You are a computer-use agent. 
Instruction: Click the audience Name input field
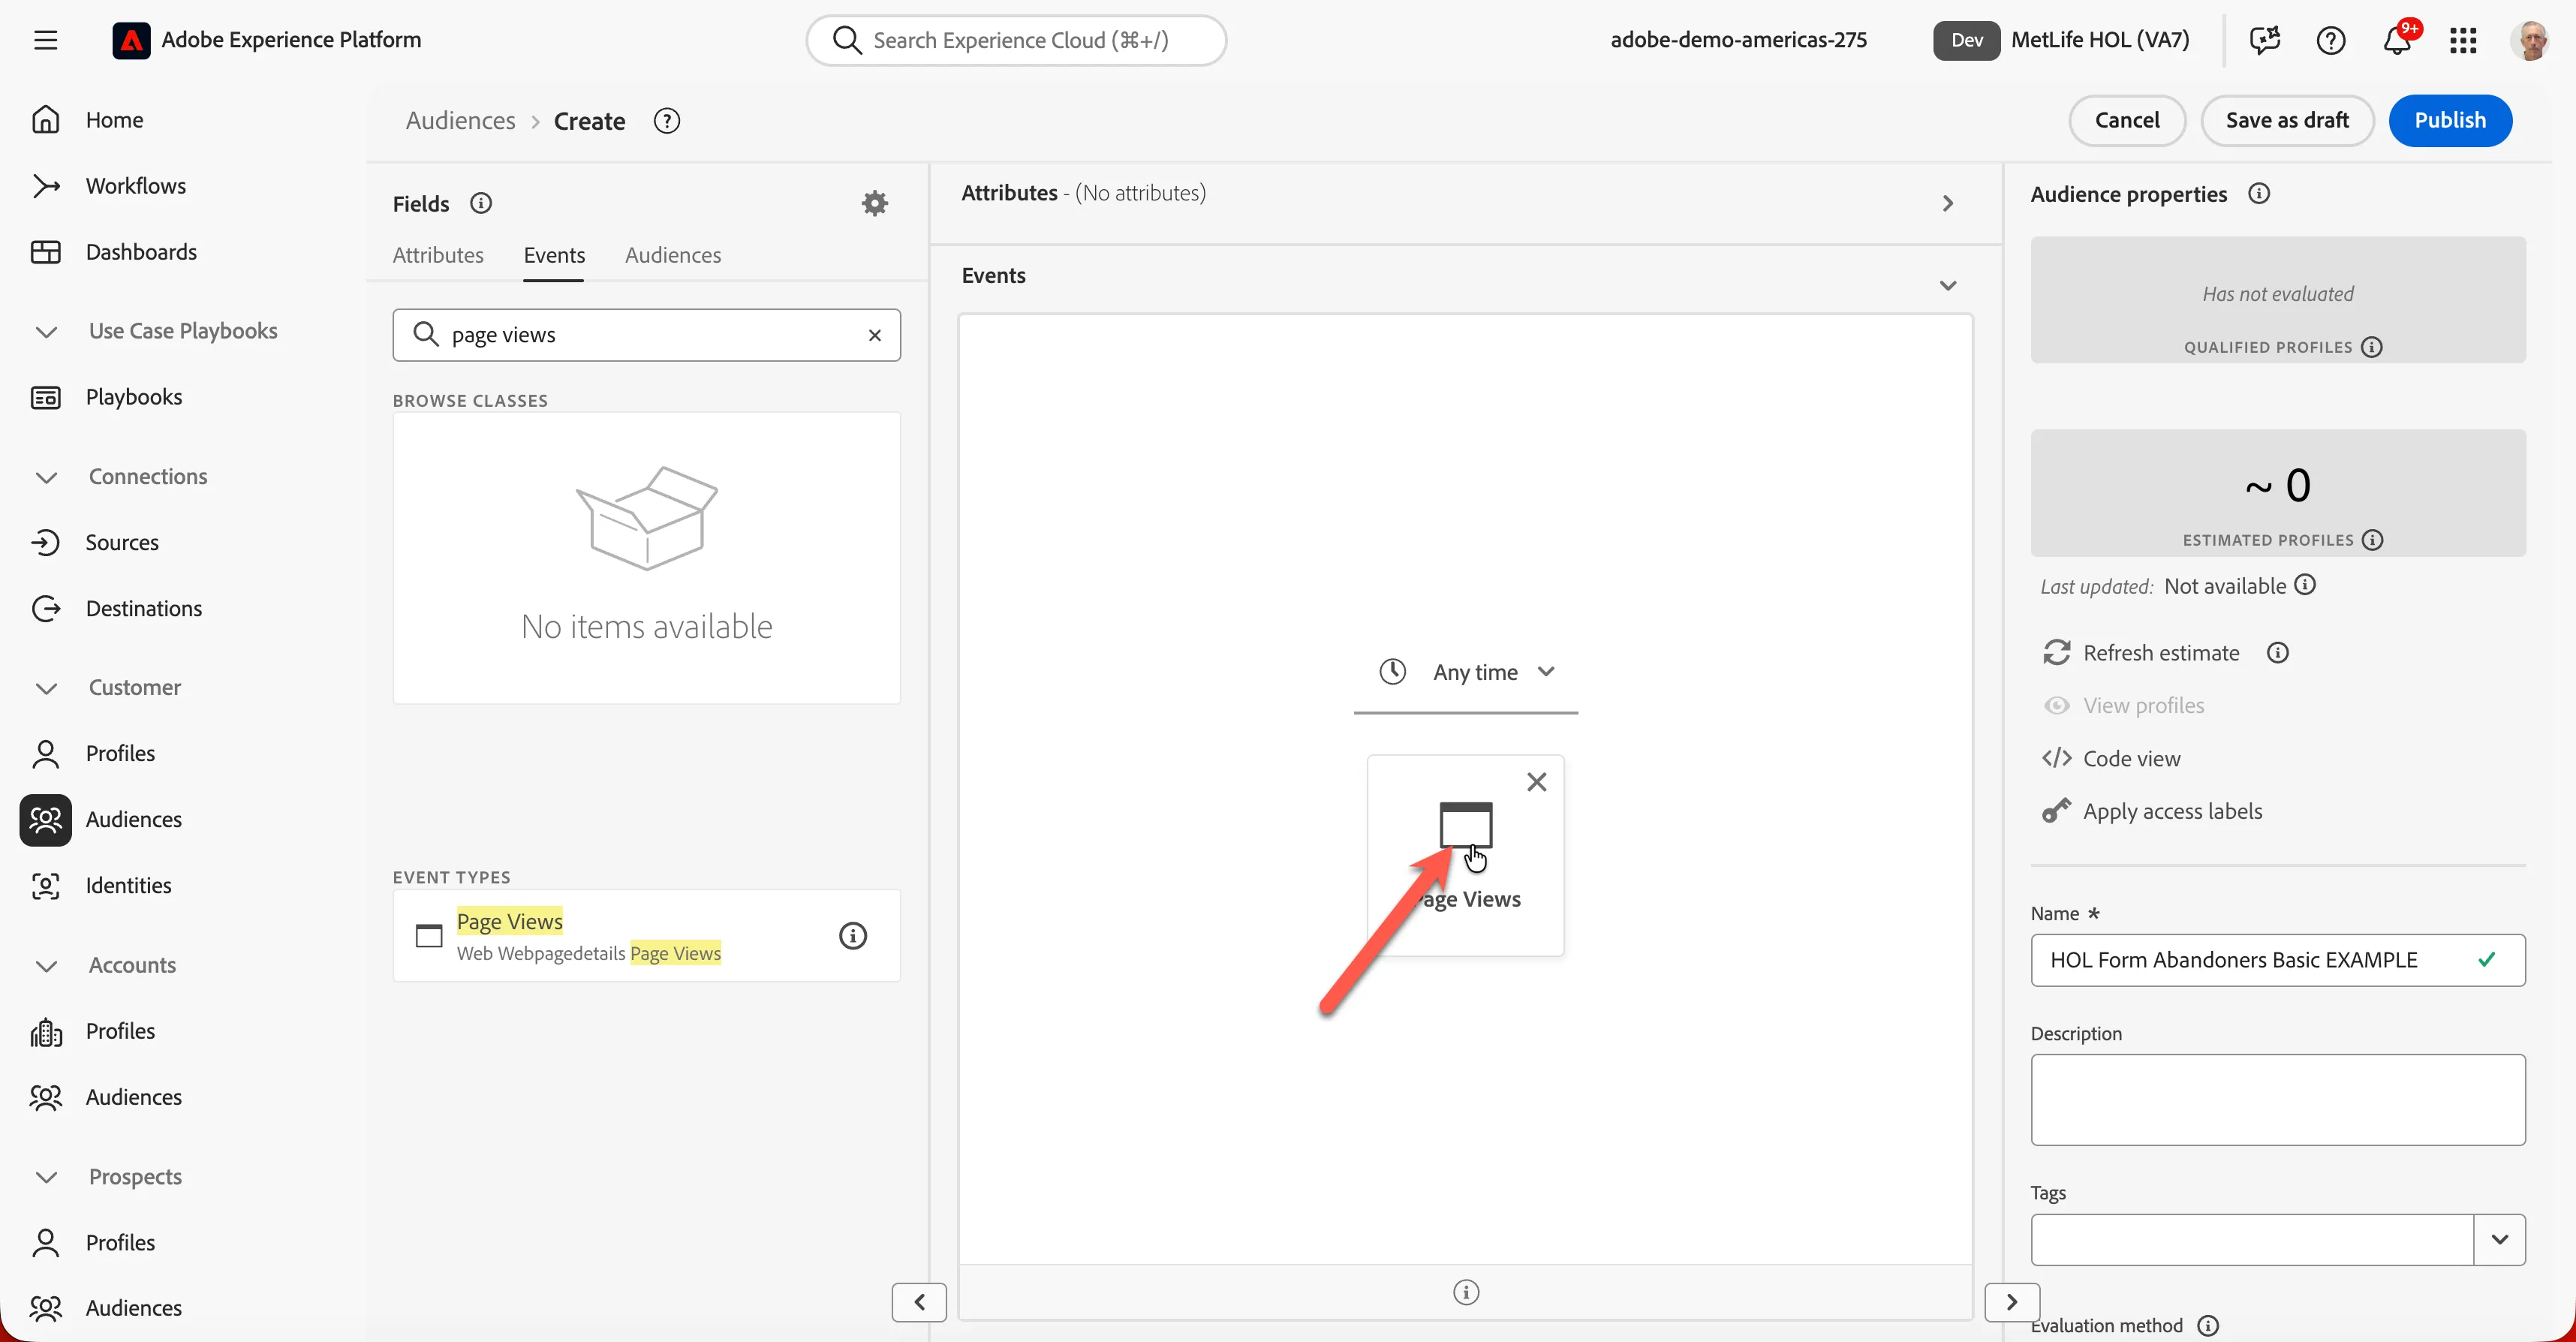(x=2278, y=960)
